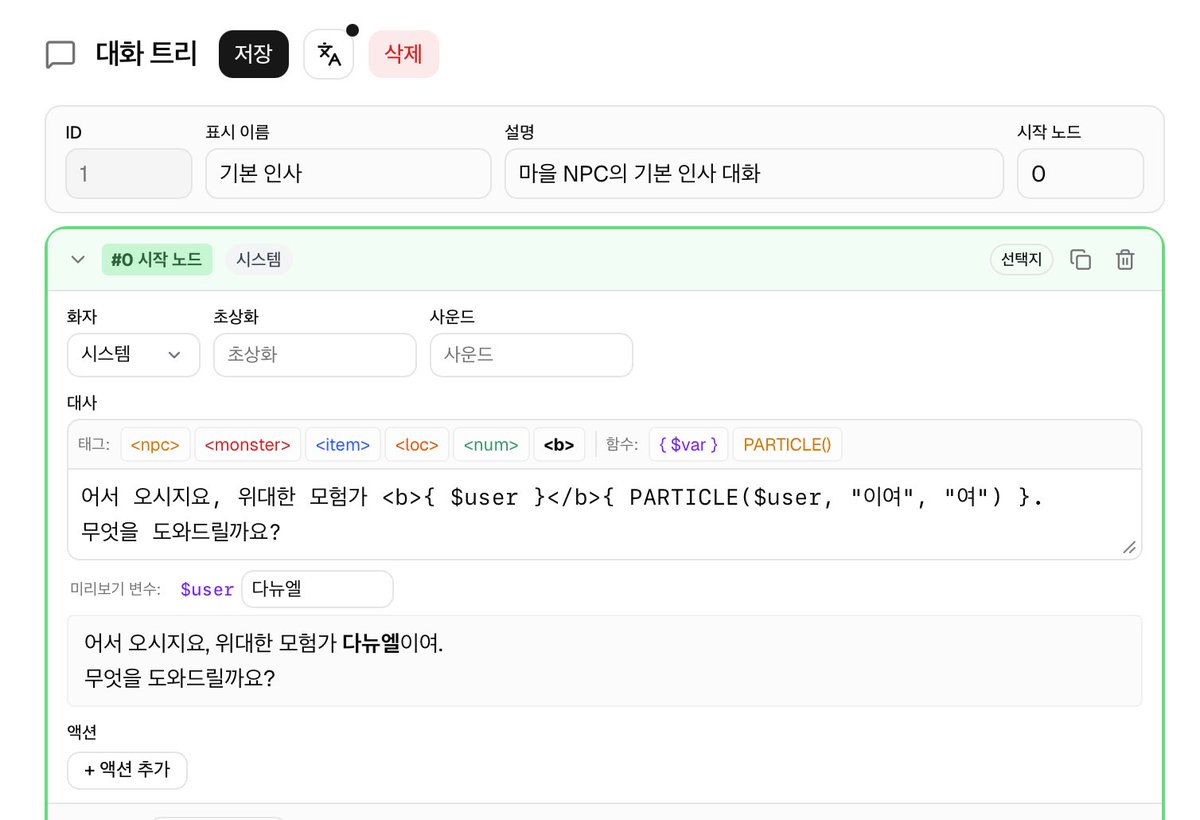
Task: Focus the 초상화 input field
Action: coord(314,355)
